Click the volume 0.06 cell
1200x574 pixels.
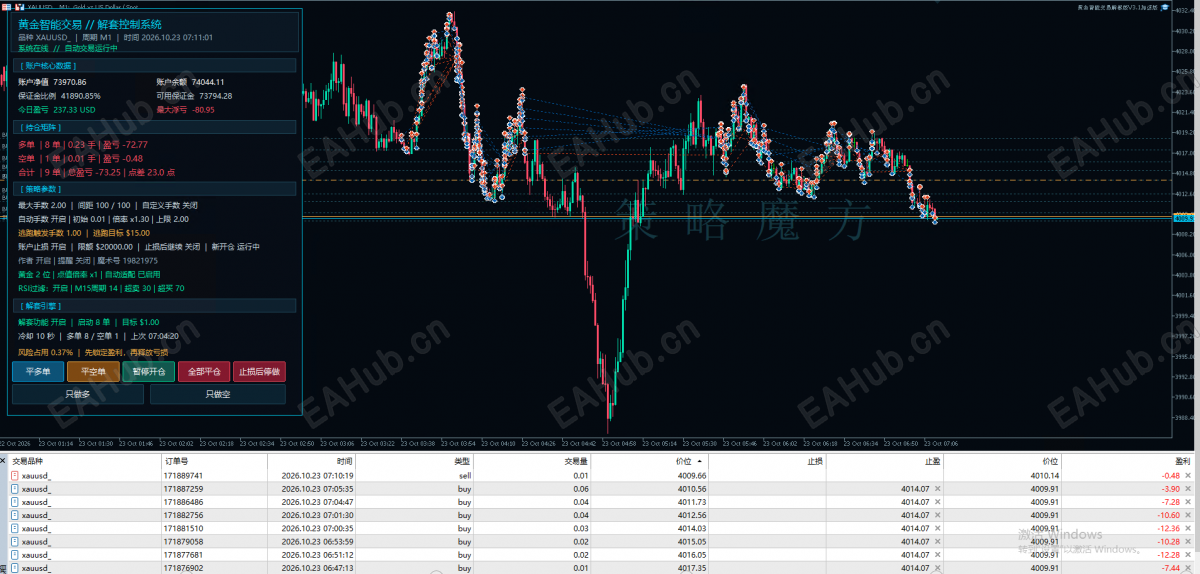click(580, 489)
